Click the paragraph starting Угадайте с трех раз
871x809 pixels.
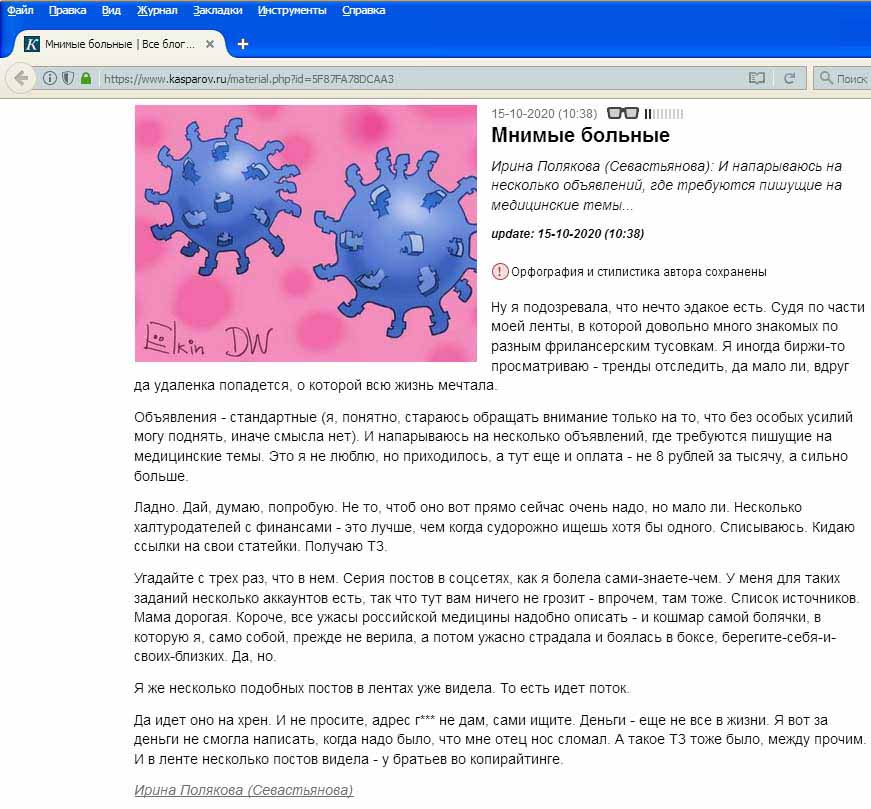click(497, 617)
